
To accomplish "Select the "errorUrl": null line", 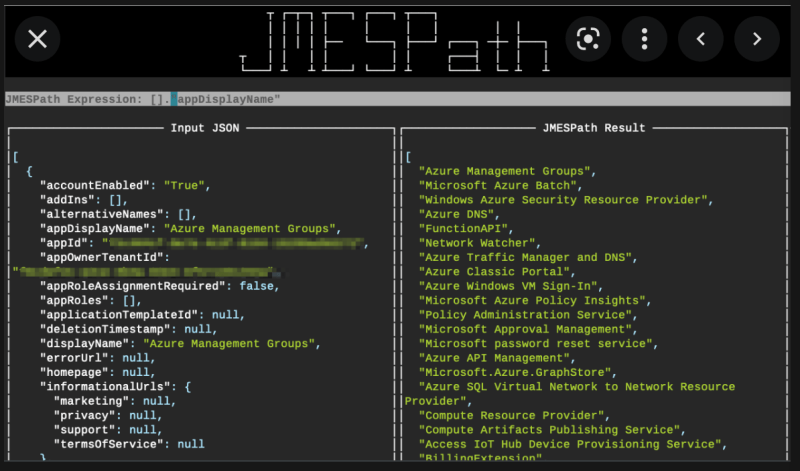I will coord(98,358).
